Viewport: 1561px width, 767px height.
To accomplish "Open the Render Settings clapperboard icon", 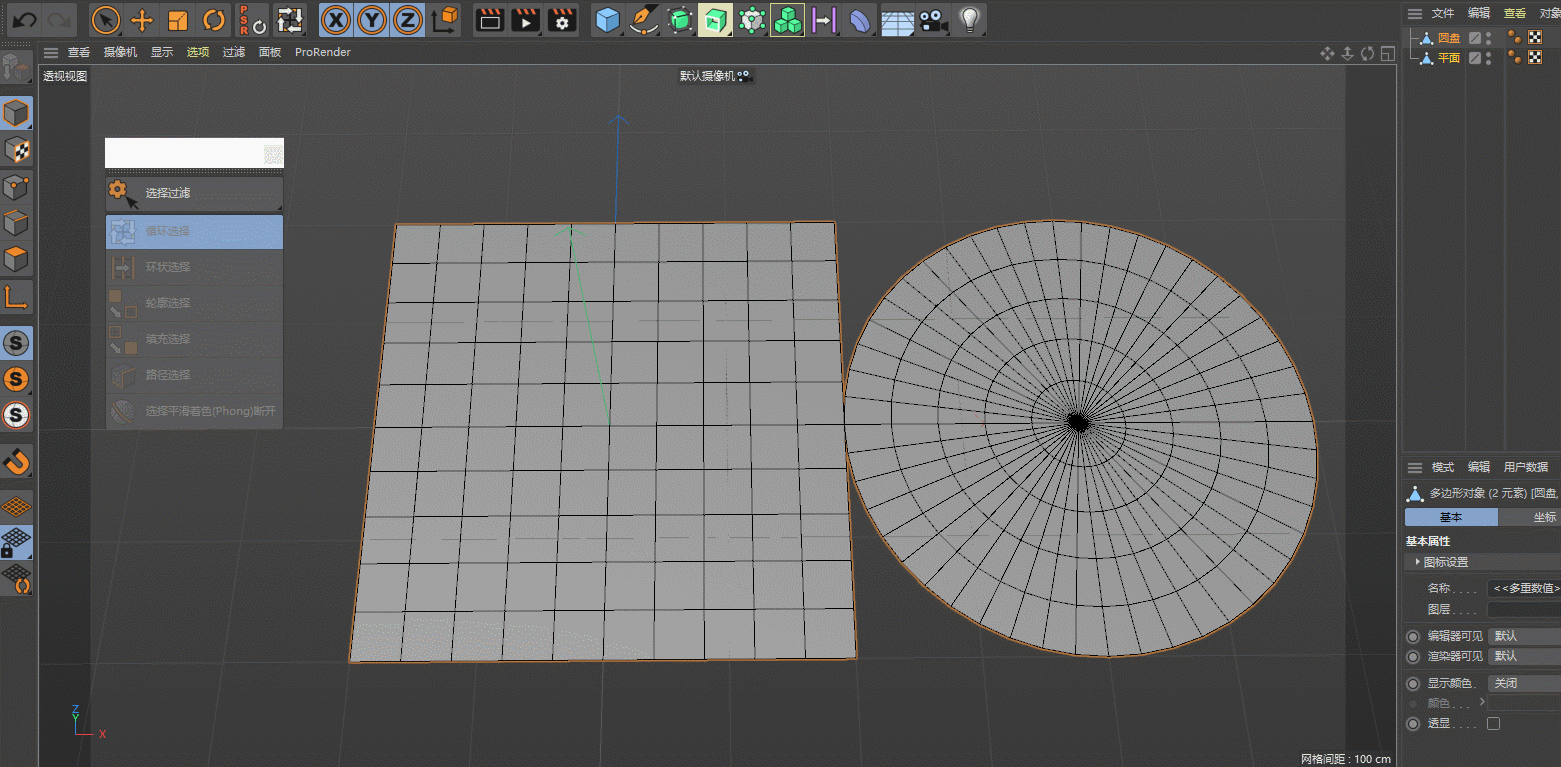I will (x=563, y=19).
